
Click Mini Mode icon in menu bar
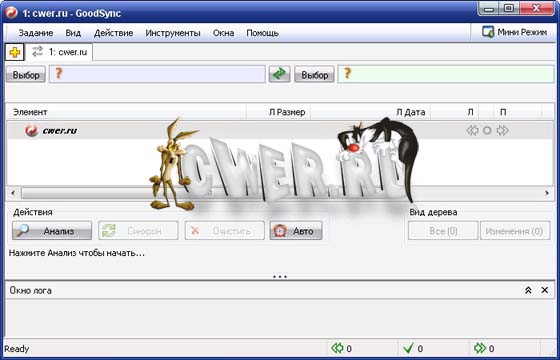click(x=488, y=32)
